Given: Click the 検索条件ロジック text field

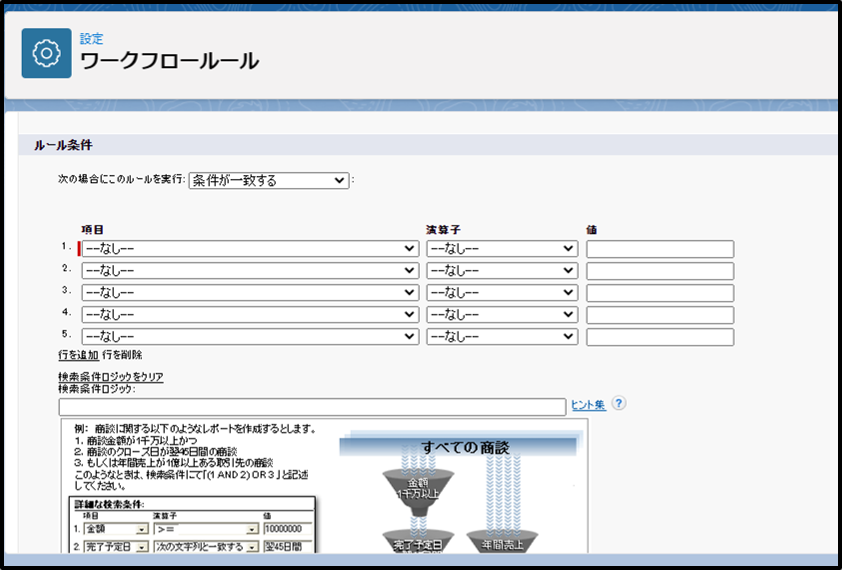Looking at the screenshot, I should (312, 406).
